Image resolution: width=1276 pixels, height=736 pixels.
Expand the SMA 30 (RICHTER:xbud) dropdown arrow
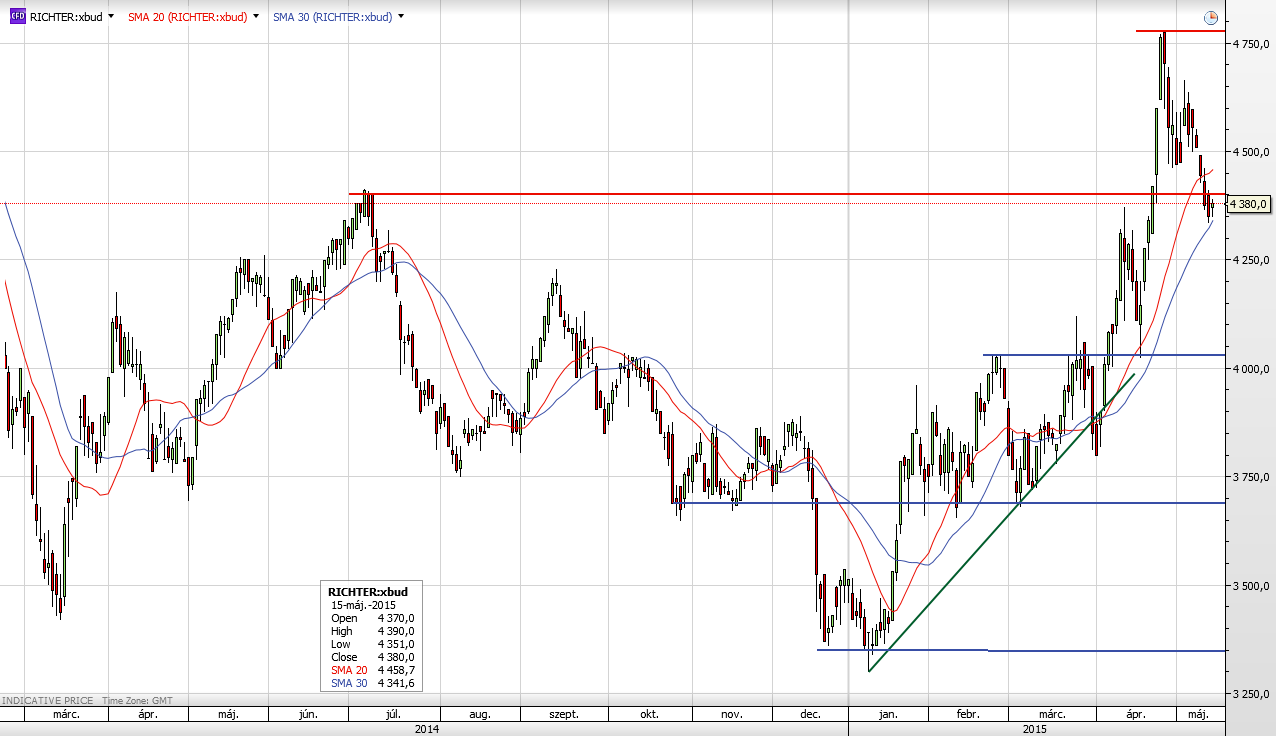401,17
